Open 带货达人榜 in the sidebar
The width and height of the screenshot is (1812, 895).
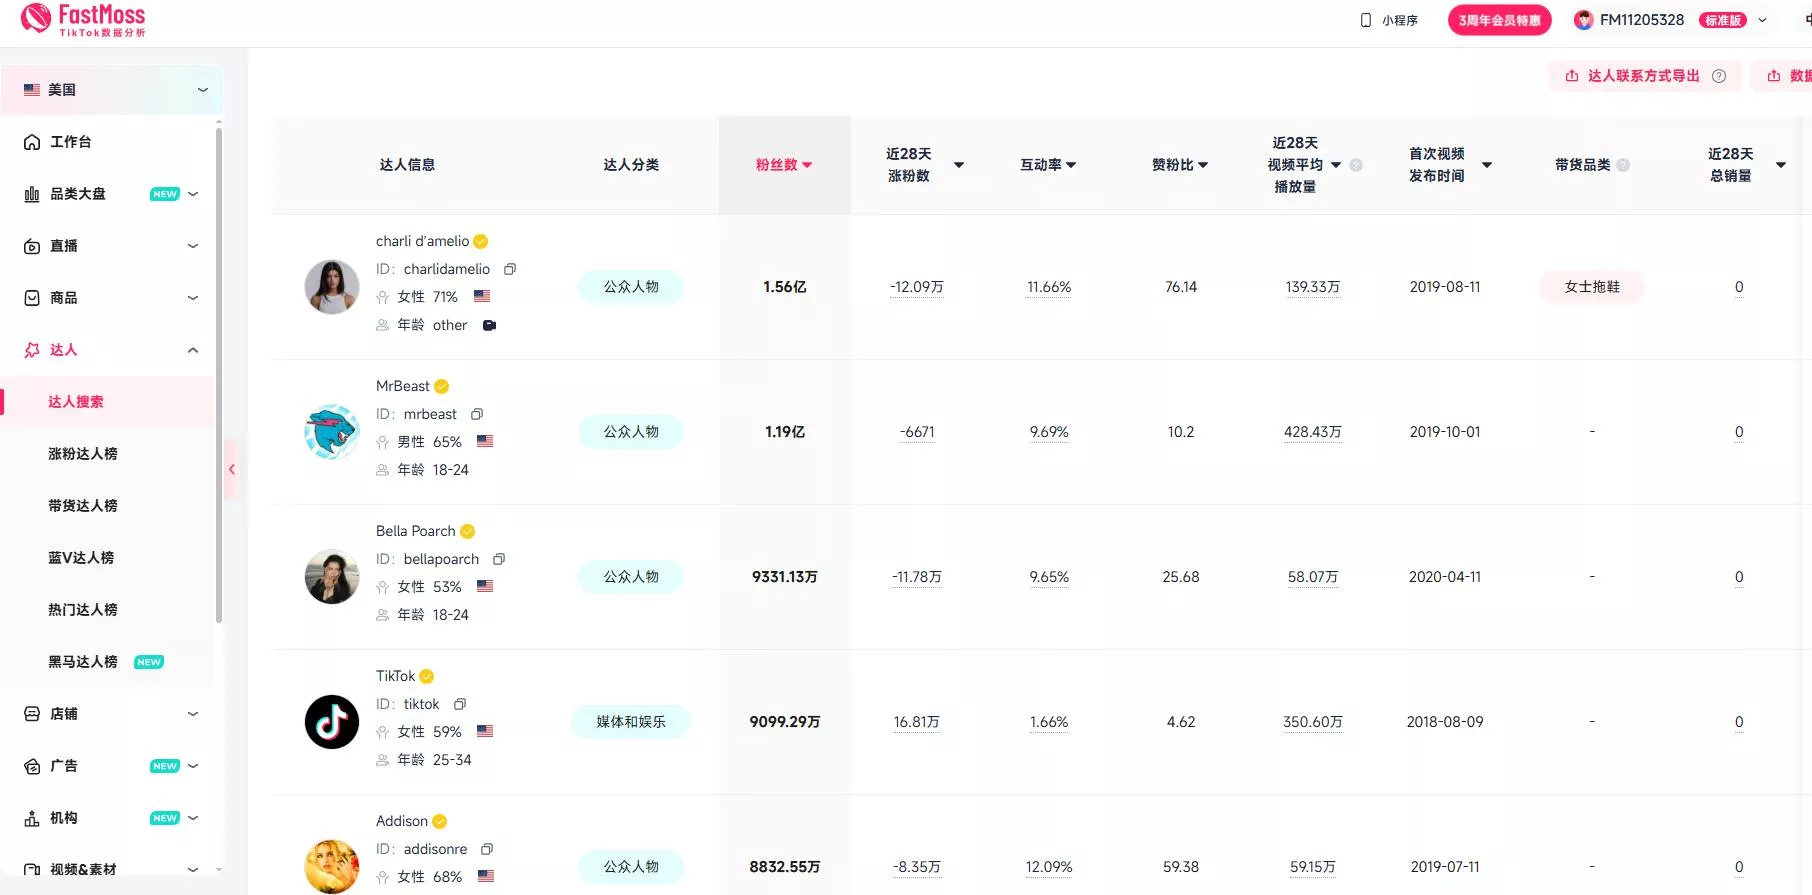click(83, 506)
